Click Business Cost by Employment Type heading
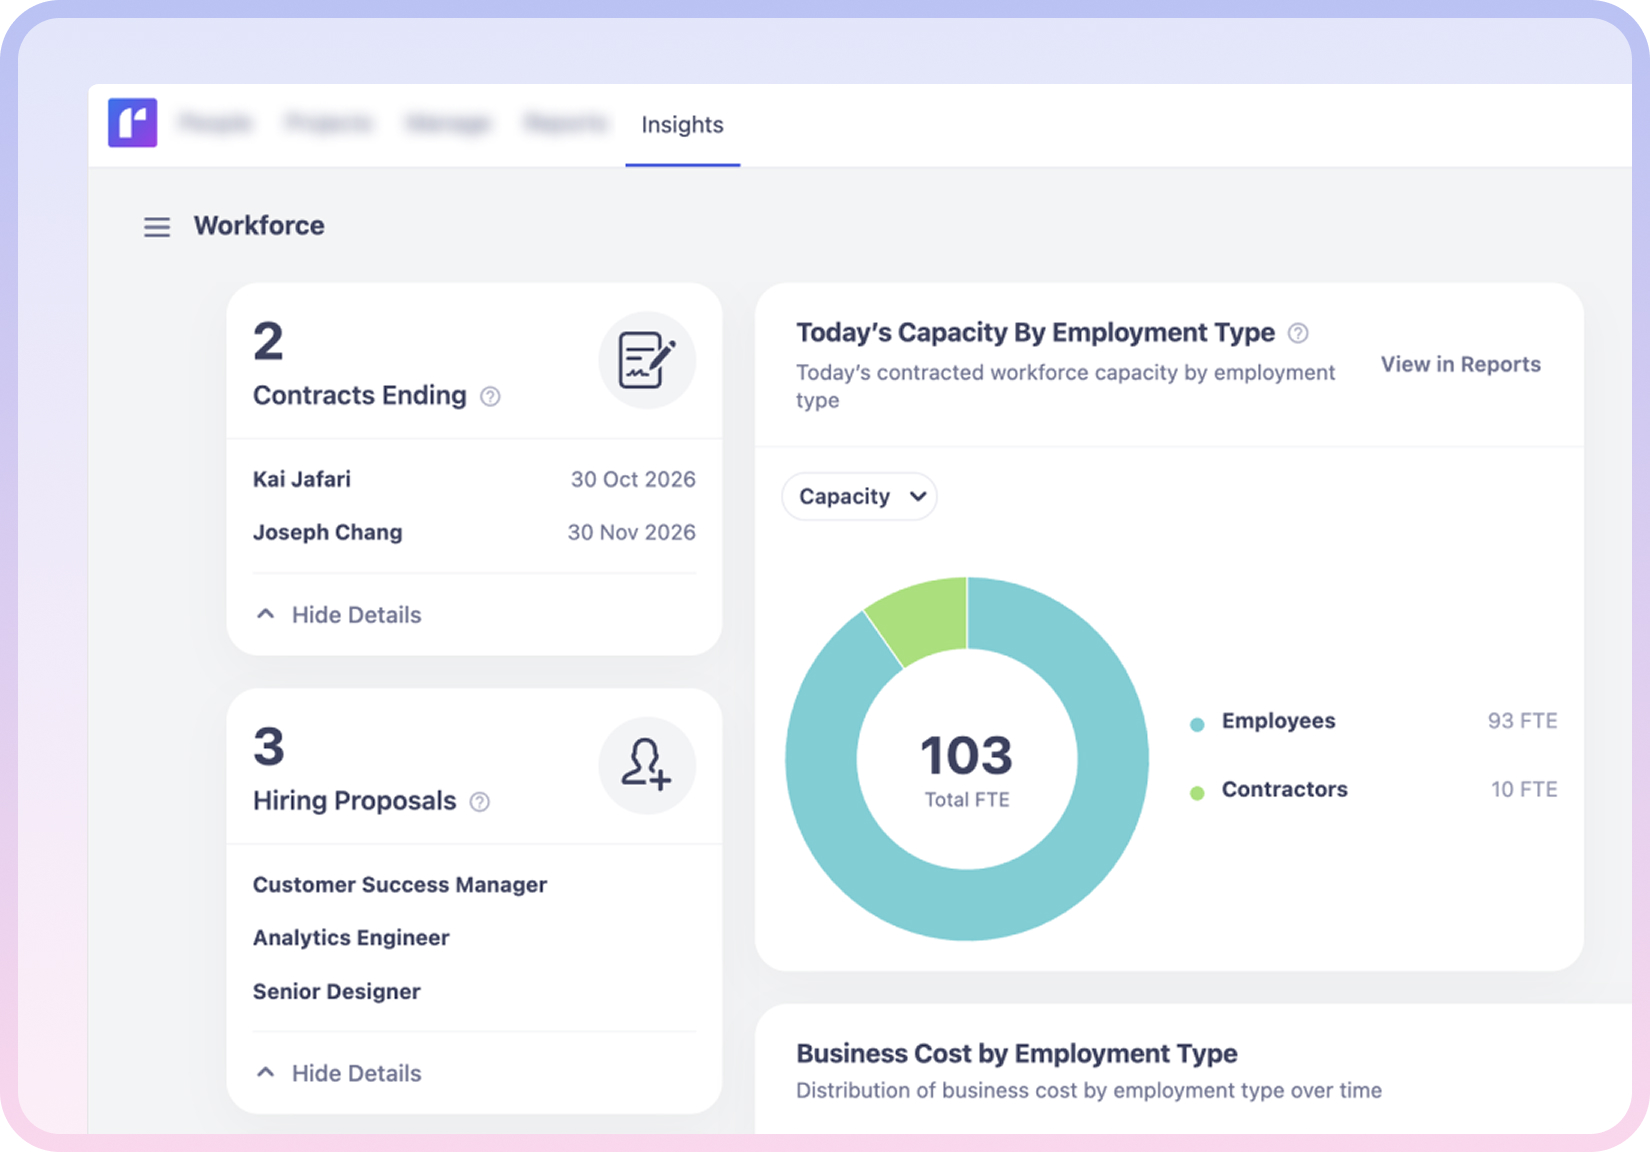This screenshot has height=1152, width=1650. (1016, 1053)
